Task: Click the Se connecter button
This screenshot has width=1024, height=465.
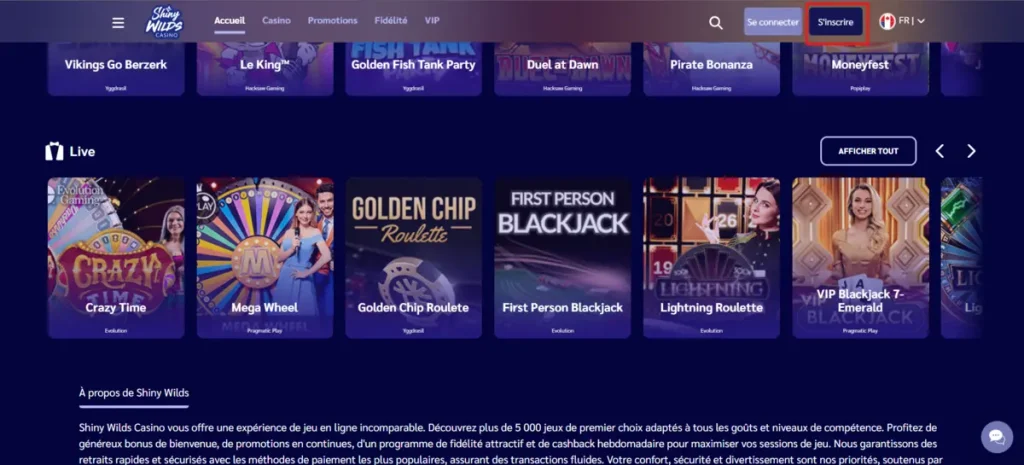Action: (x=773, y=22)
